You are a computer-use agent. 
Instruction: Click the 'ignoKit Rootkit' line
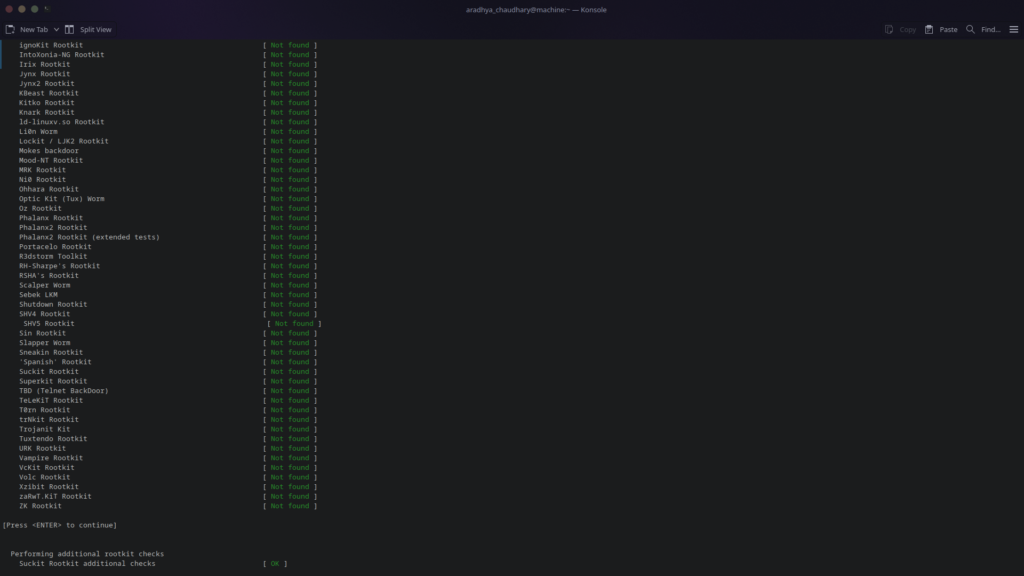[x=51, y=45]
